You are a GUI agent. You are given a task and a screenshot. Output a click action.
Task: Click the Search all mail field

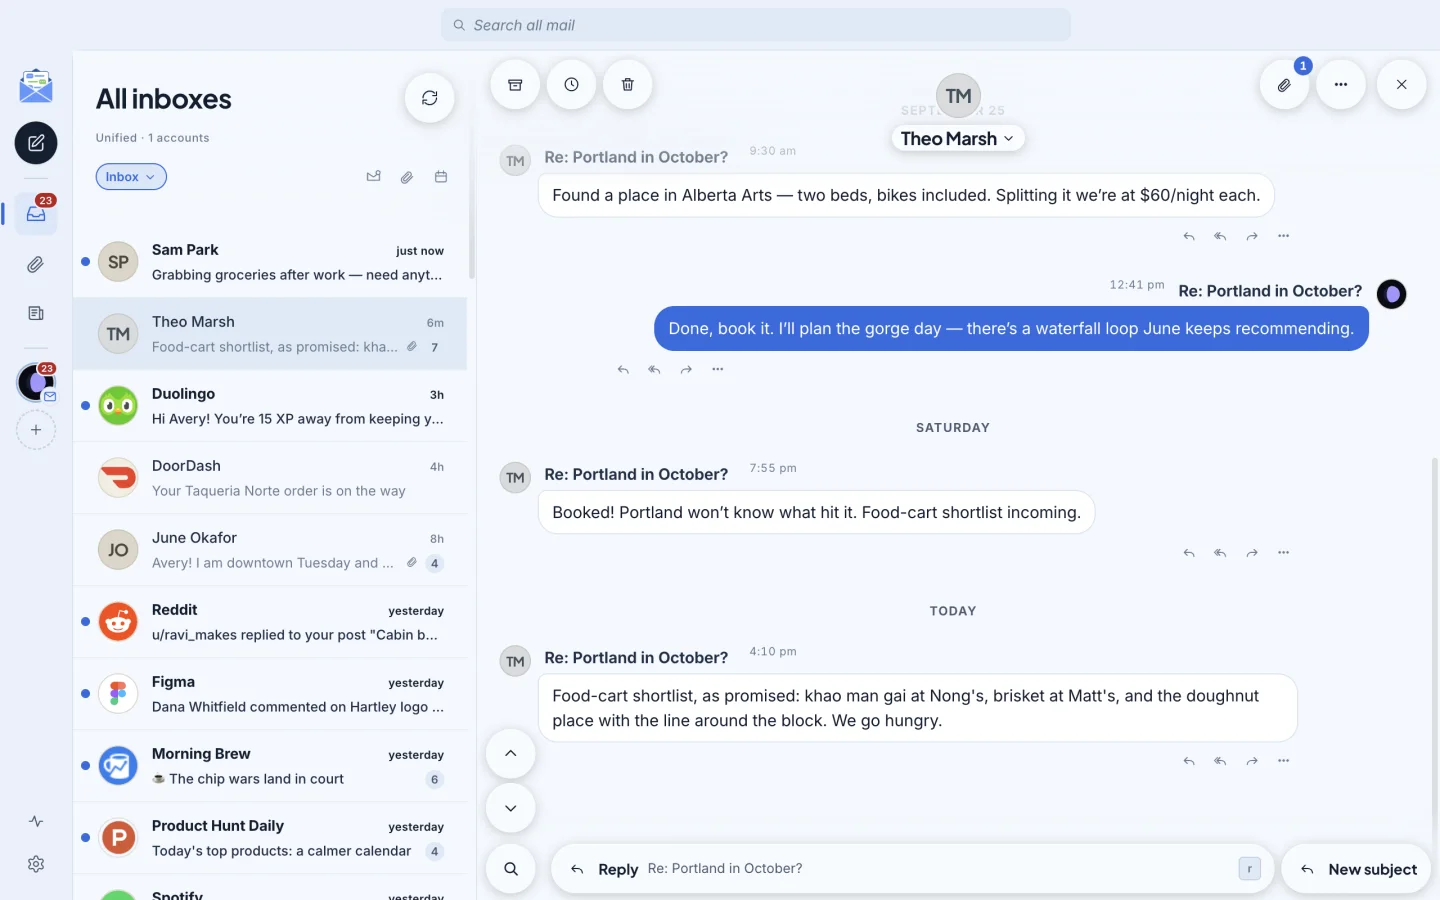click(x=756, y=25)
